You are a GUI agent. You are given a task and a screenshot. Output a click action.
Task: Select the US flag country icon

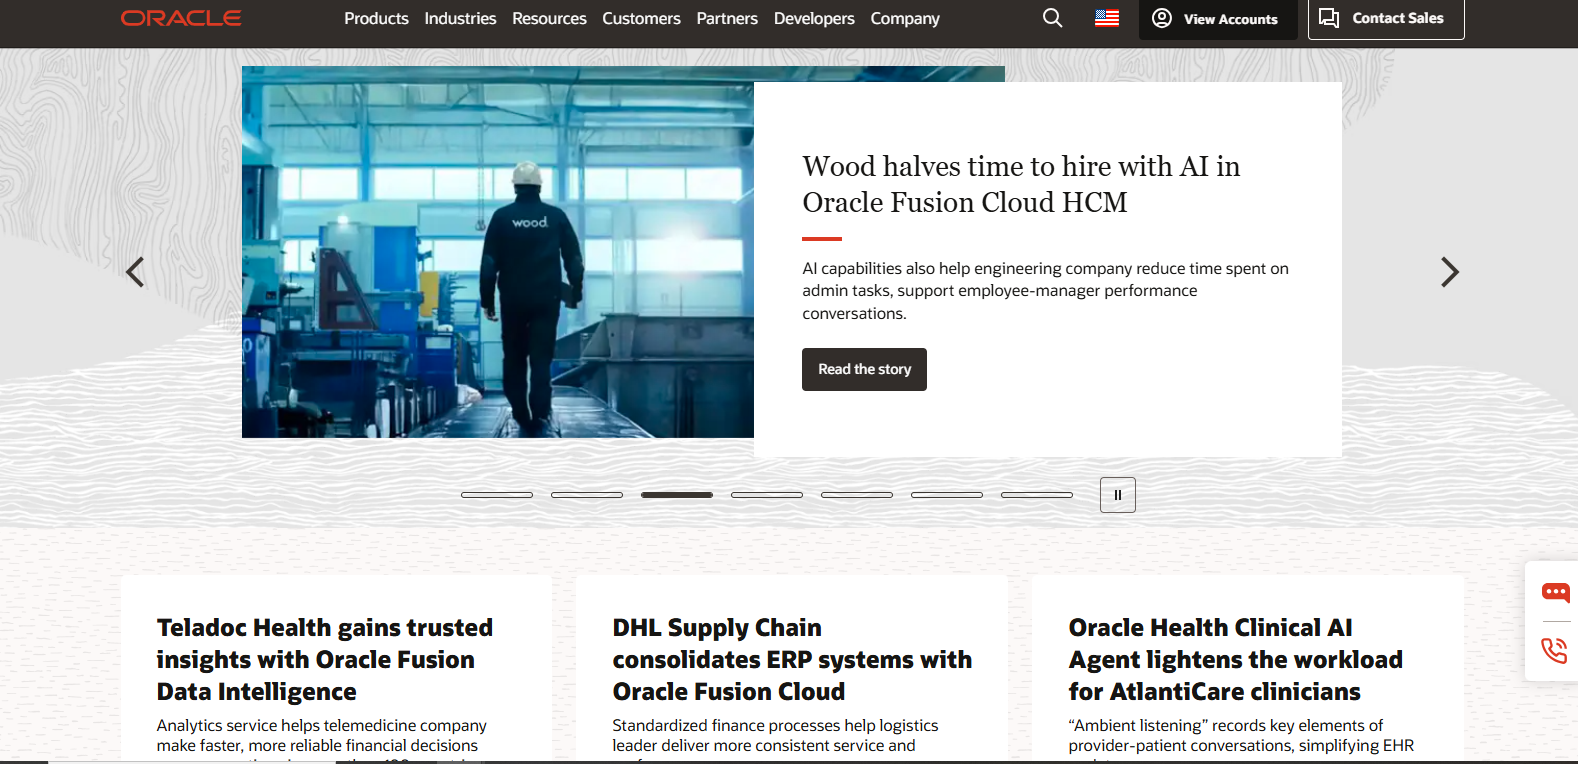(x=1107, y=18)
